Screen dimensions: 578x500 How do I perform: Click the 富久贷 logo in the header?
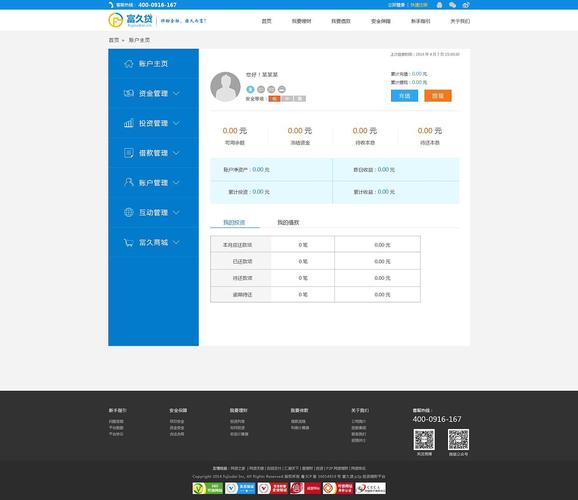pos(130,20)
